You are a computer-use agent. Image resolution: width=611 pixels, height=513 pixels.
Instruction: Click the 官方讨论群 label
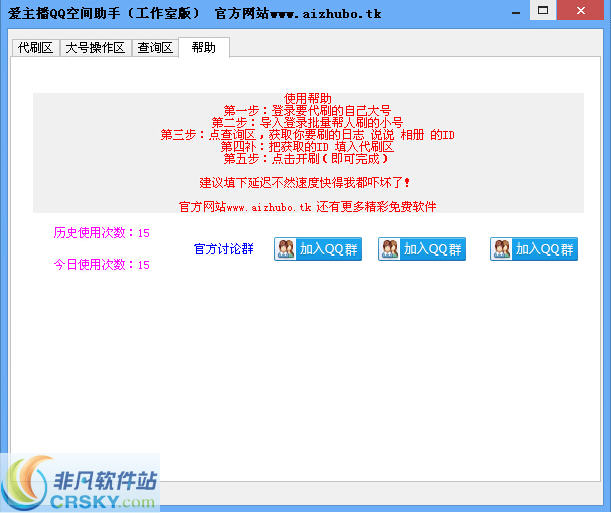point(224,249)
